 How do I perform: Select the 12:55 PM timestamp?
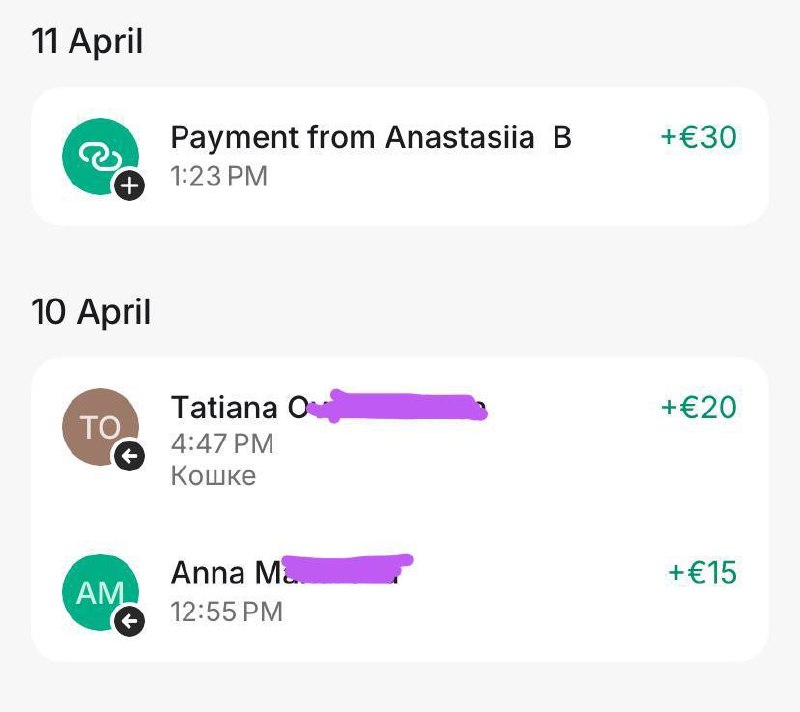tap(227, 610)
